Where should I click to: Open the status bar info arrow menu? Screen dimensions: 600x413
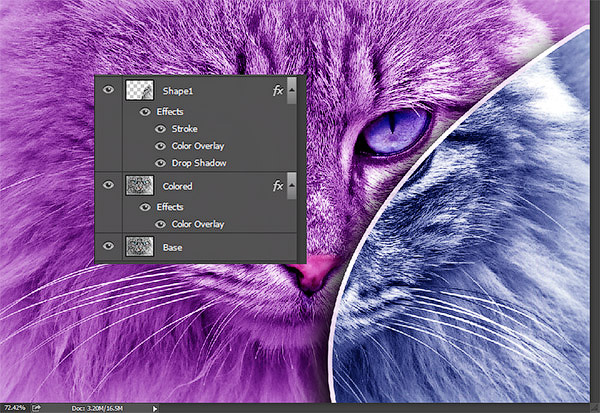155,409
